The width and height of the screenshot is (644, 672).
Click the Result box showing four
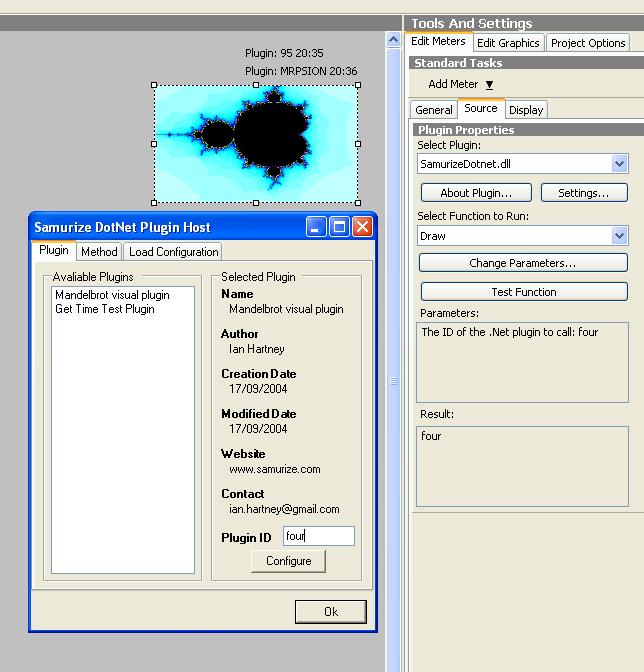click(522, 466)
